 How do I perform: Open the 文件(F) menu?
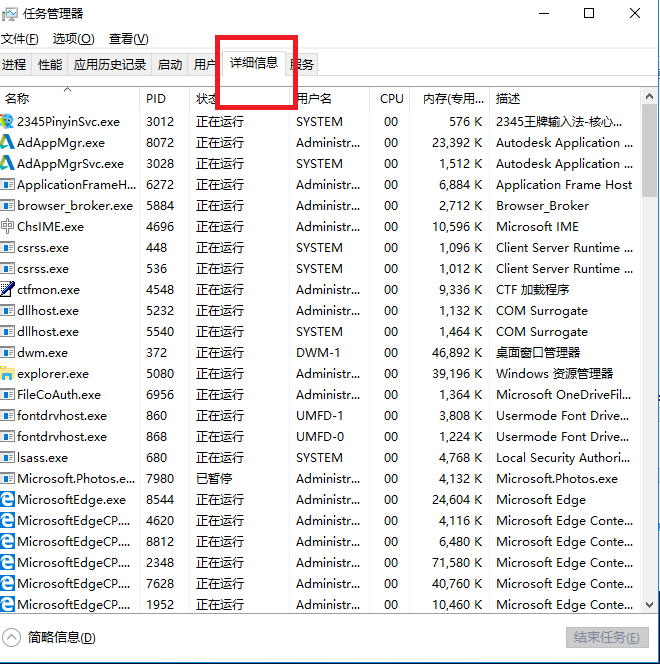pyautogui.click(x=20, y=39)
